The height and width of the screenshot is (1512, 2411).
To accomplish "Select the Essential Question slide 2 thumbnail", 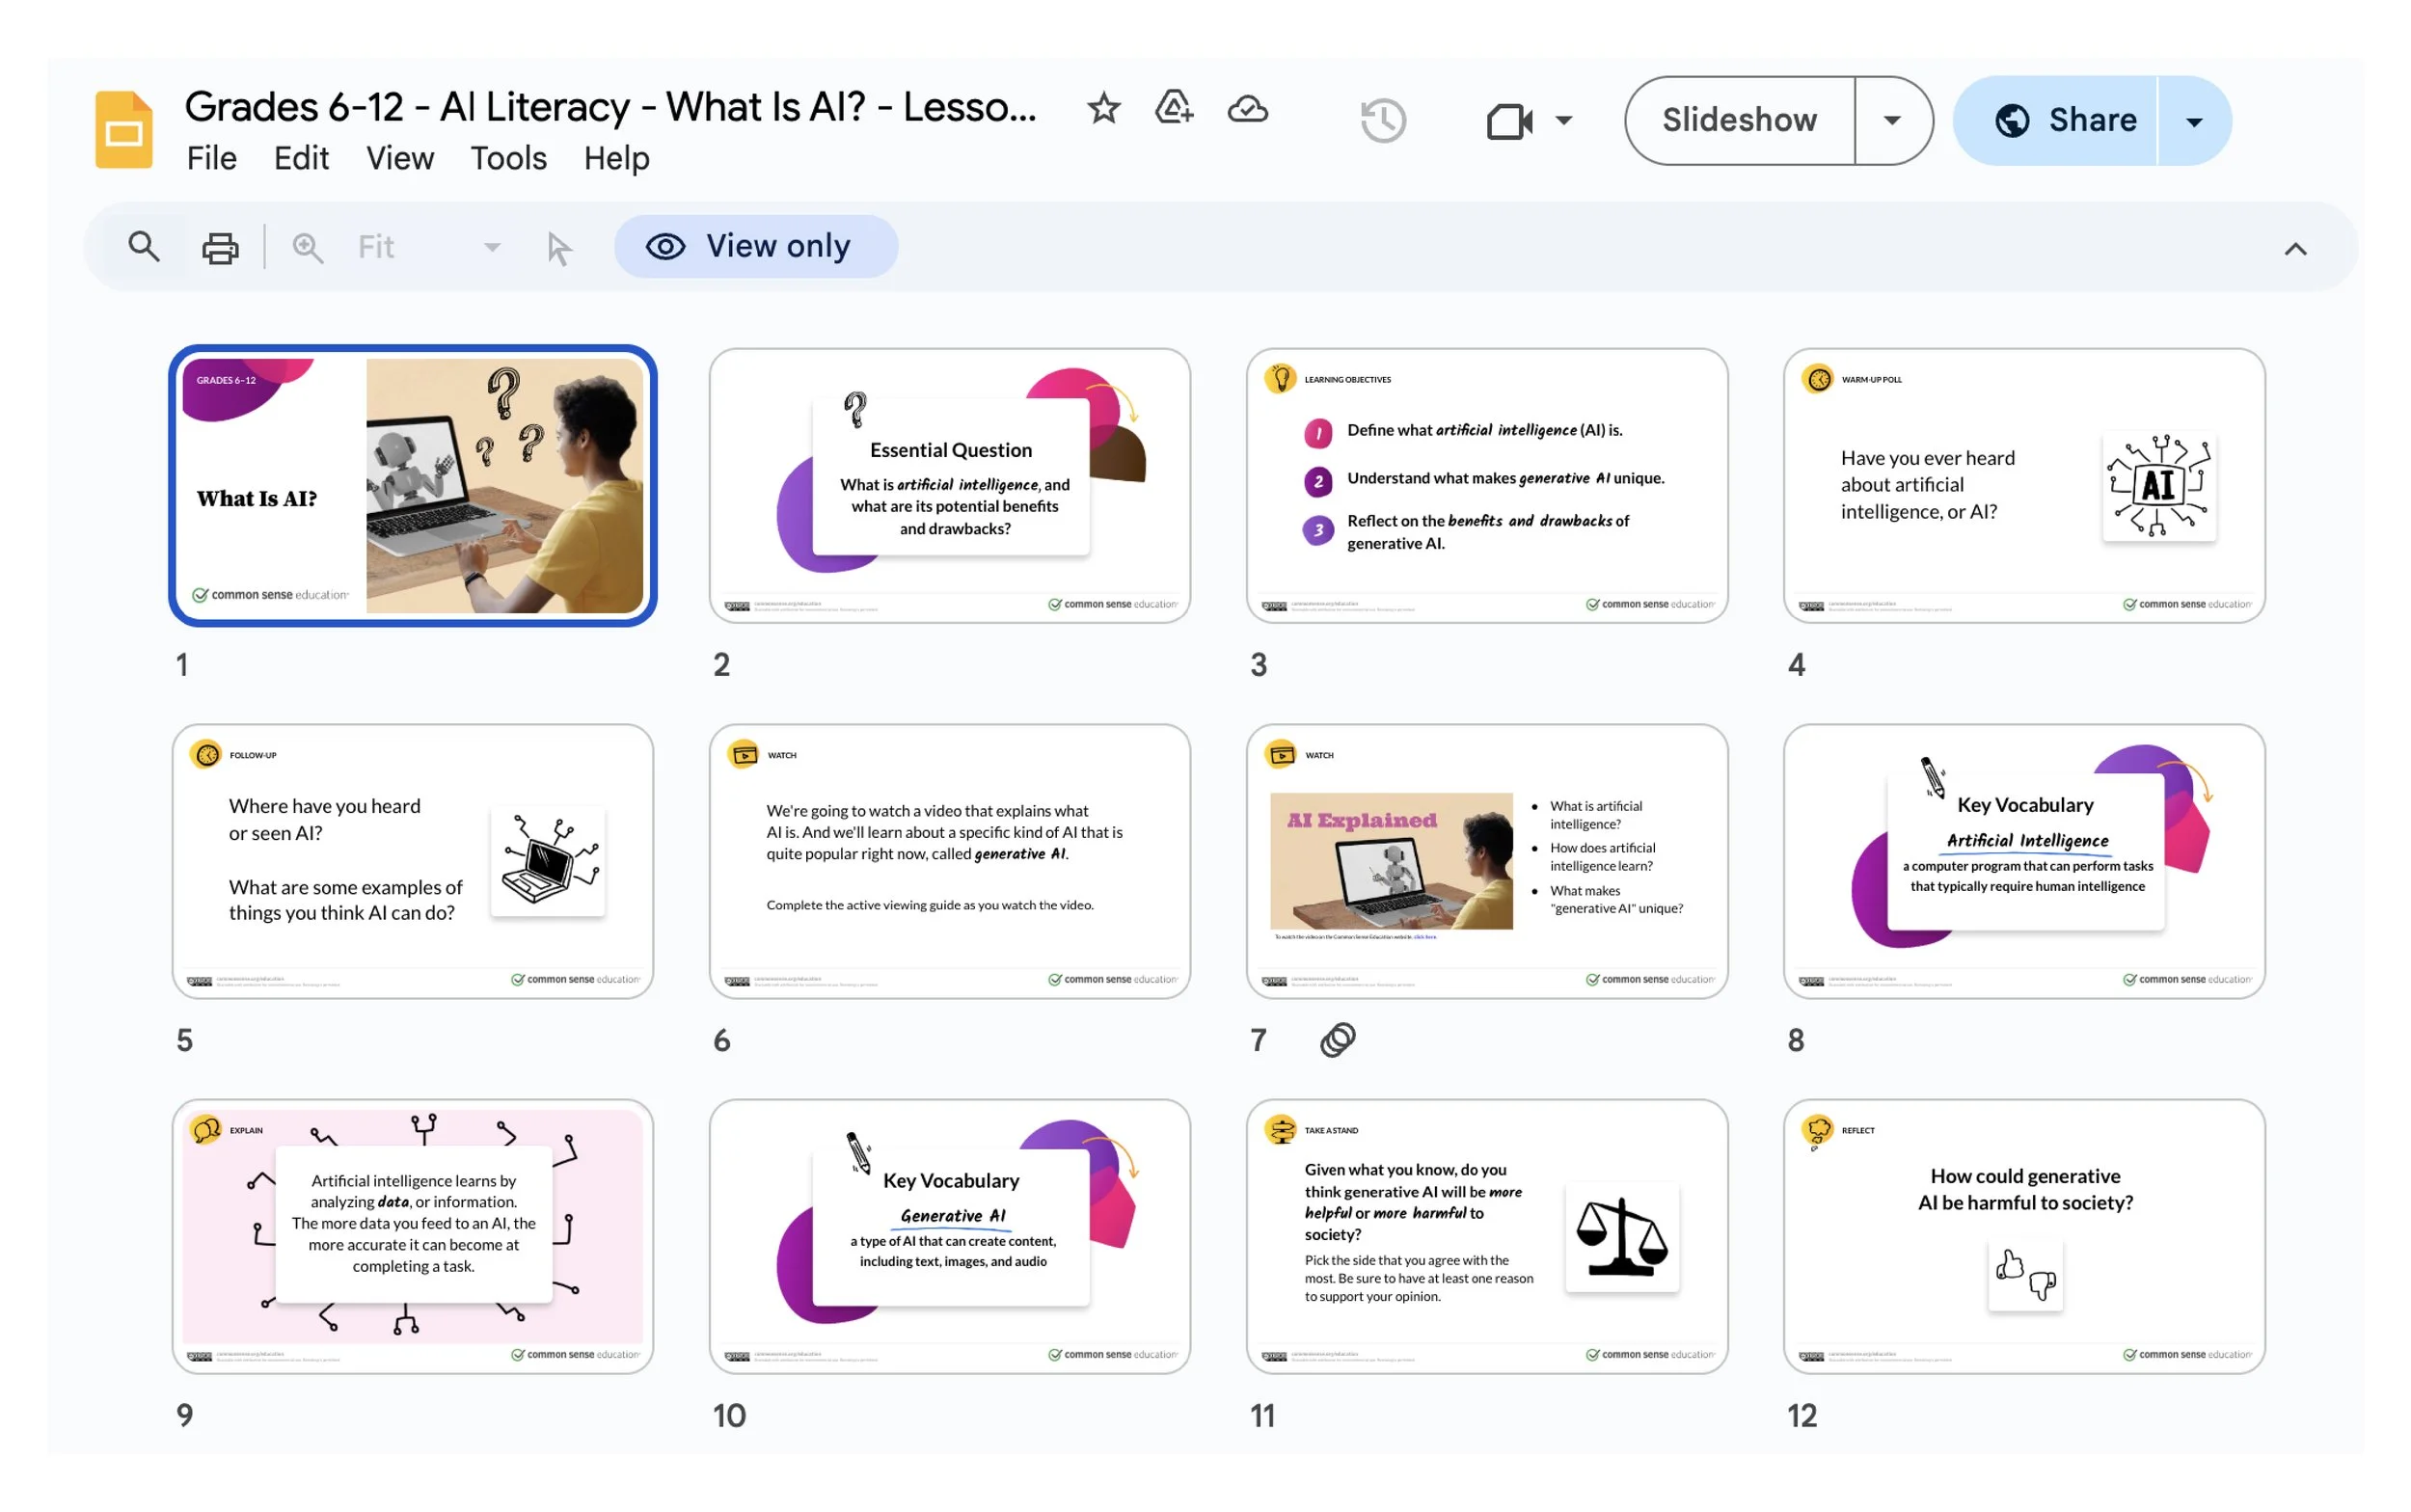I will tap(949, 486).
